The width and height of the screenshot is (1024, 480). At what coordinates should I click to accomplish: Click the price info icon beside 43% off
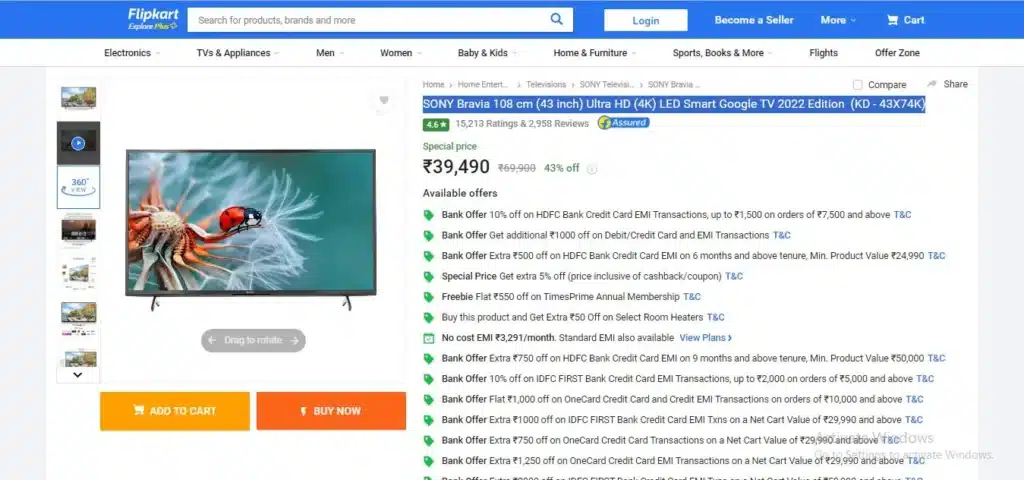[x=592, y=169]
